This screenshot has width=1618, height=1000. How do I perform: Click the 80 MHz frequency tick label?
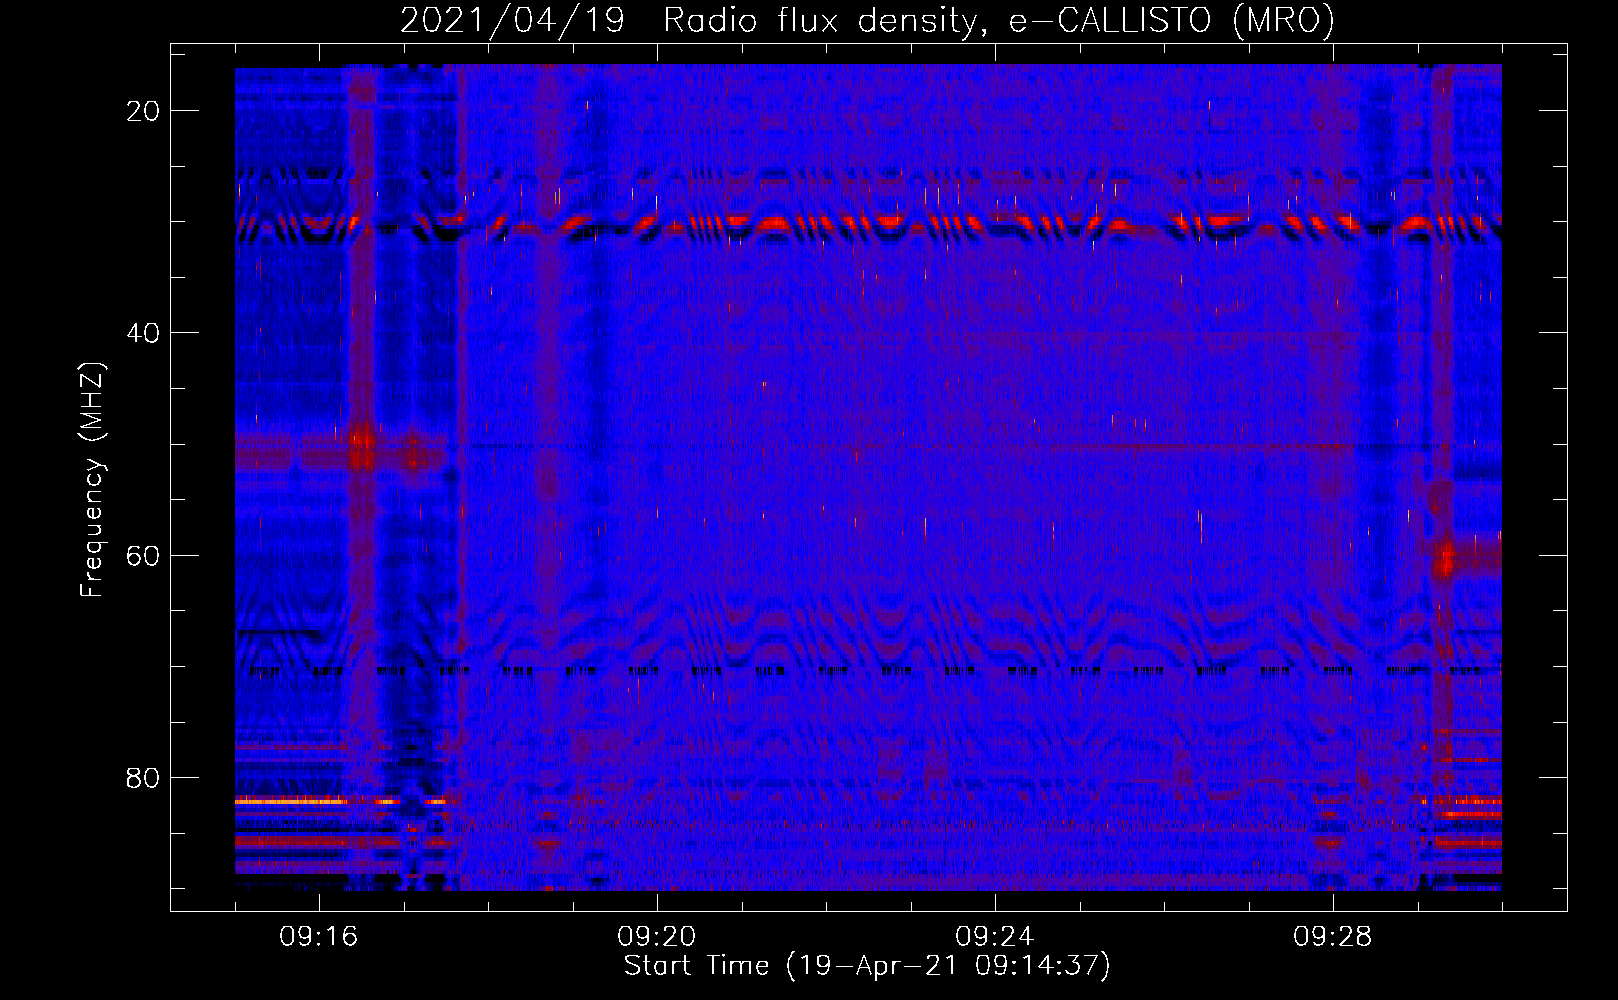click(143, 778)
